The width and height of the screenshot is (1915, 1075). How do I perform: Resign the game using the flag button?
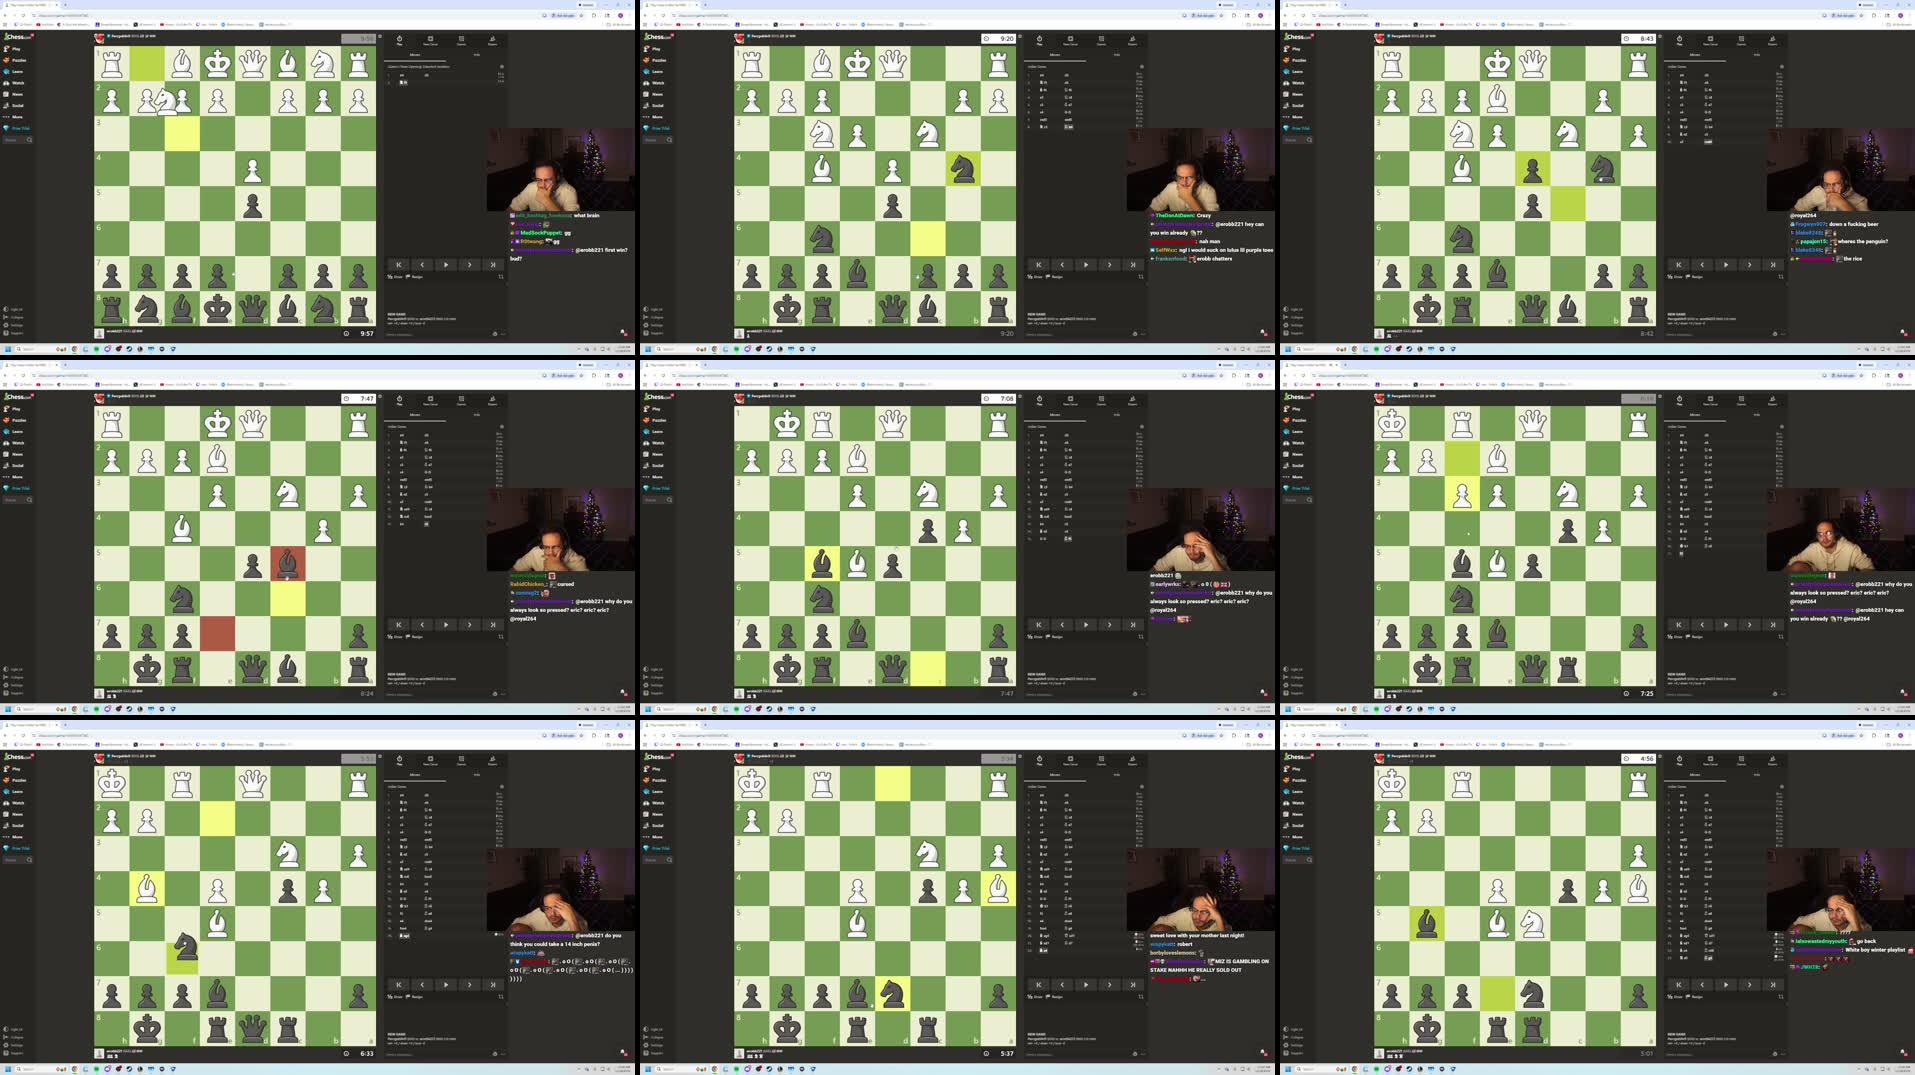point(413,276)
